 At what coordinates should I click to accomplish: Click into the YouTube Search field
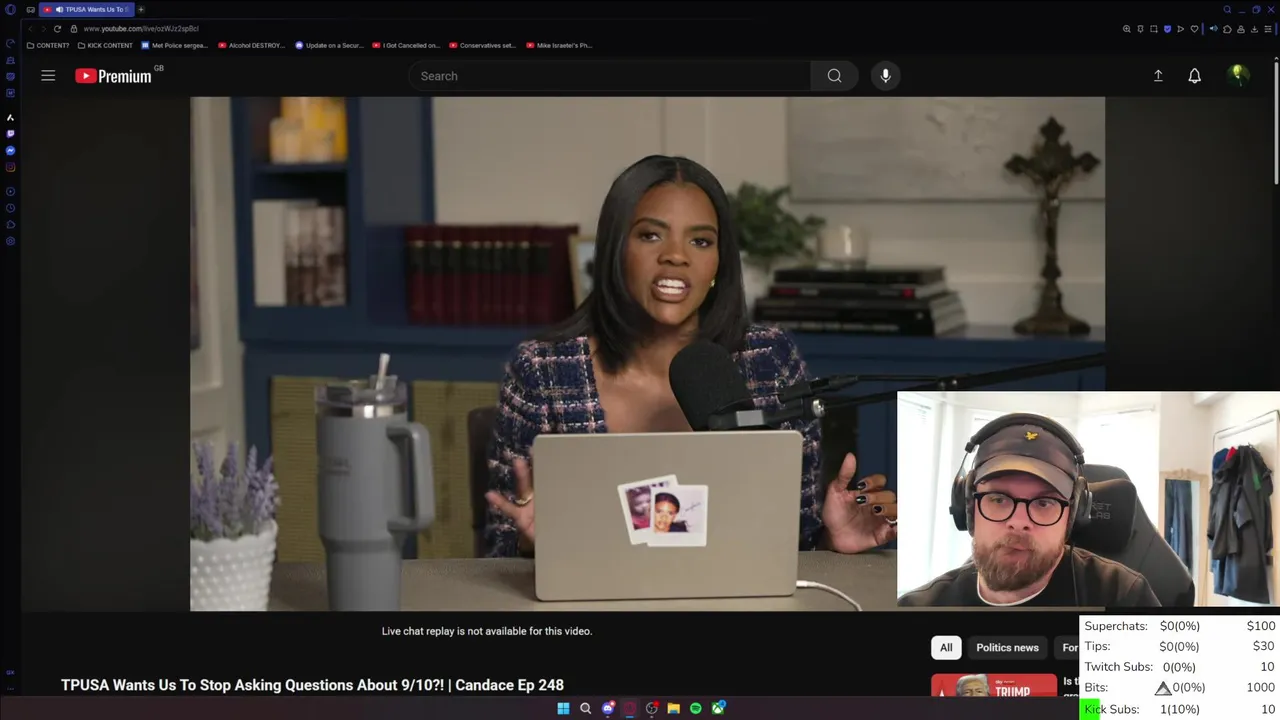(609, 76)
